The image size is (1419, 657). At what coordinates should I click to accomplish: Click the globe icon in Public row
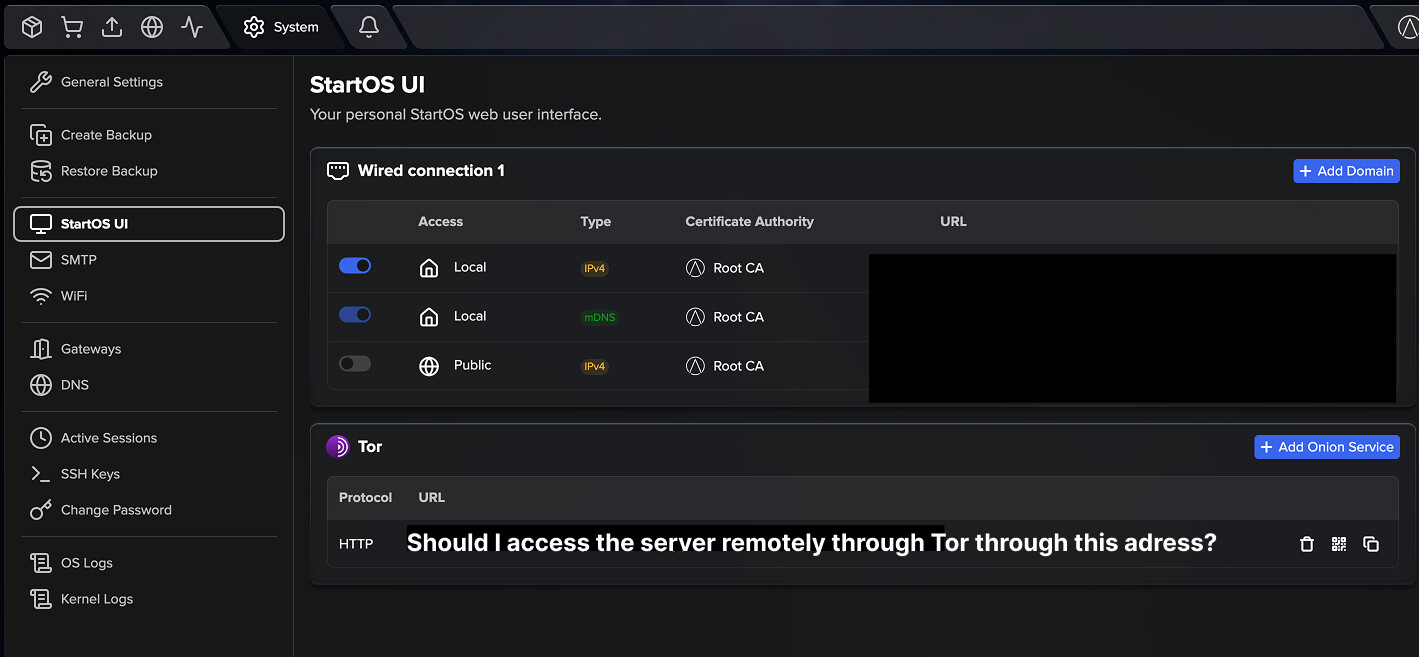(429, 366)
